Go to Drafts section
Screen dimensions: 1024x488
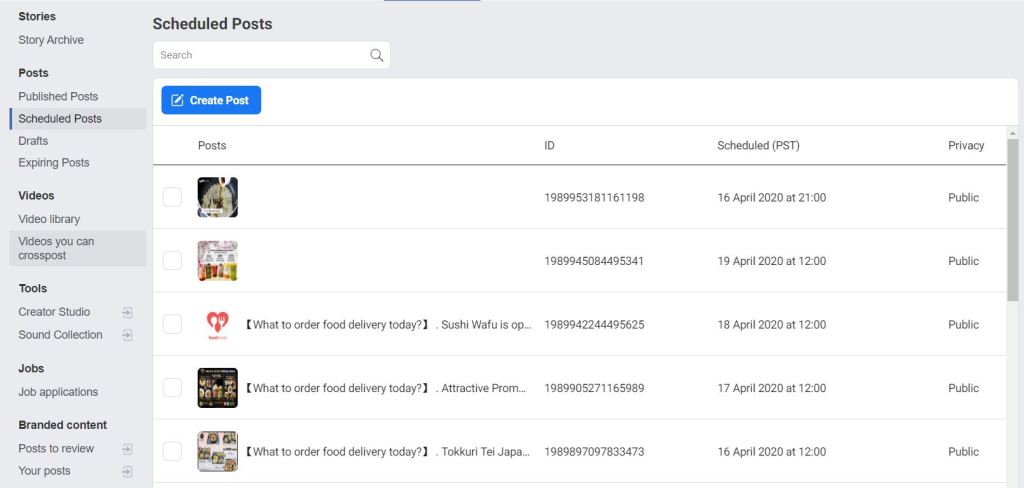(33, 141)
